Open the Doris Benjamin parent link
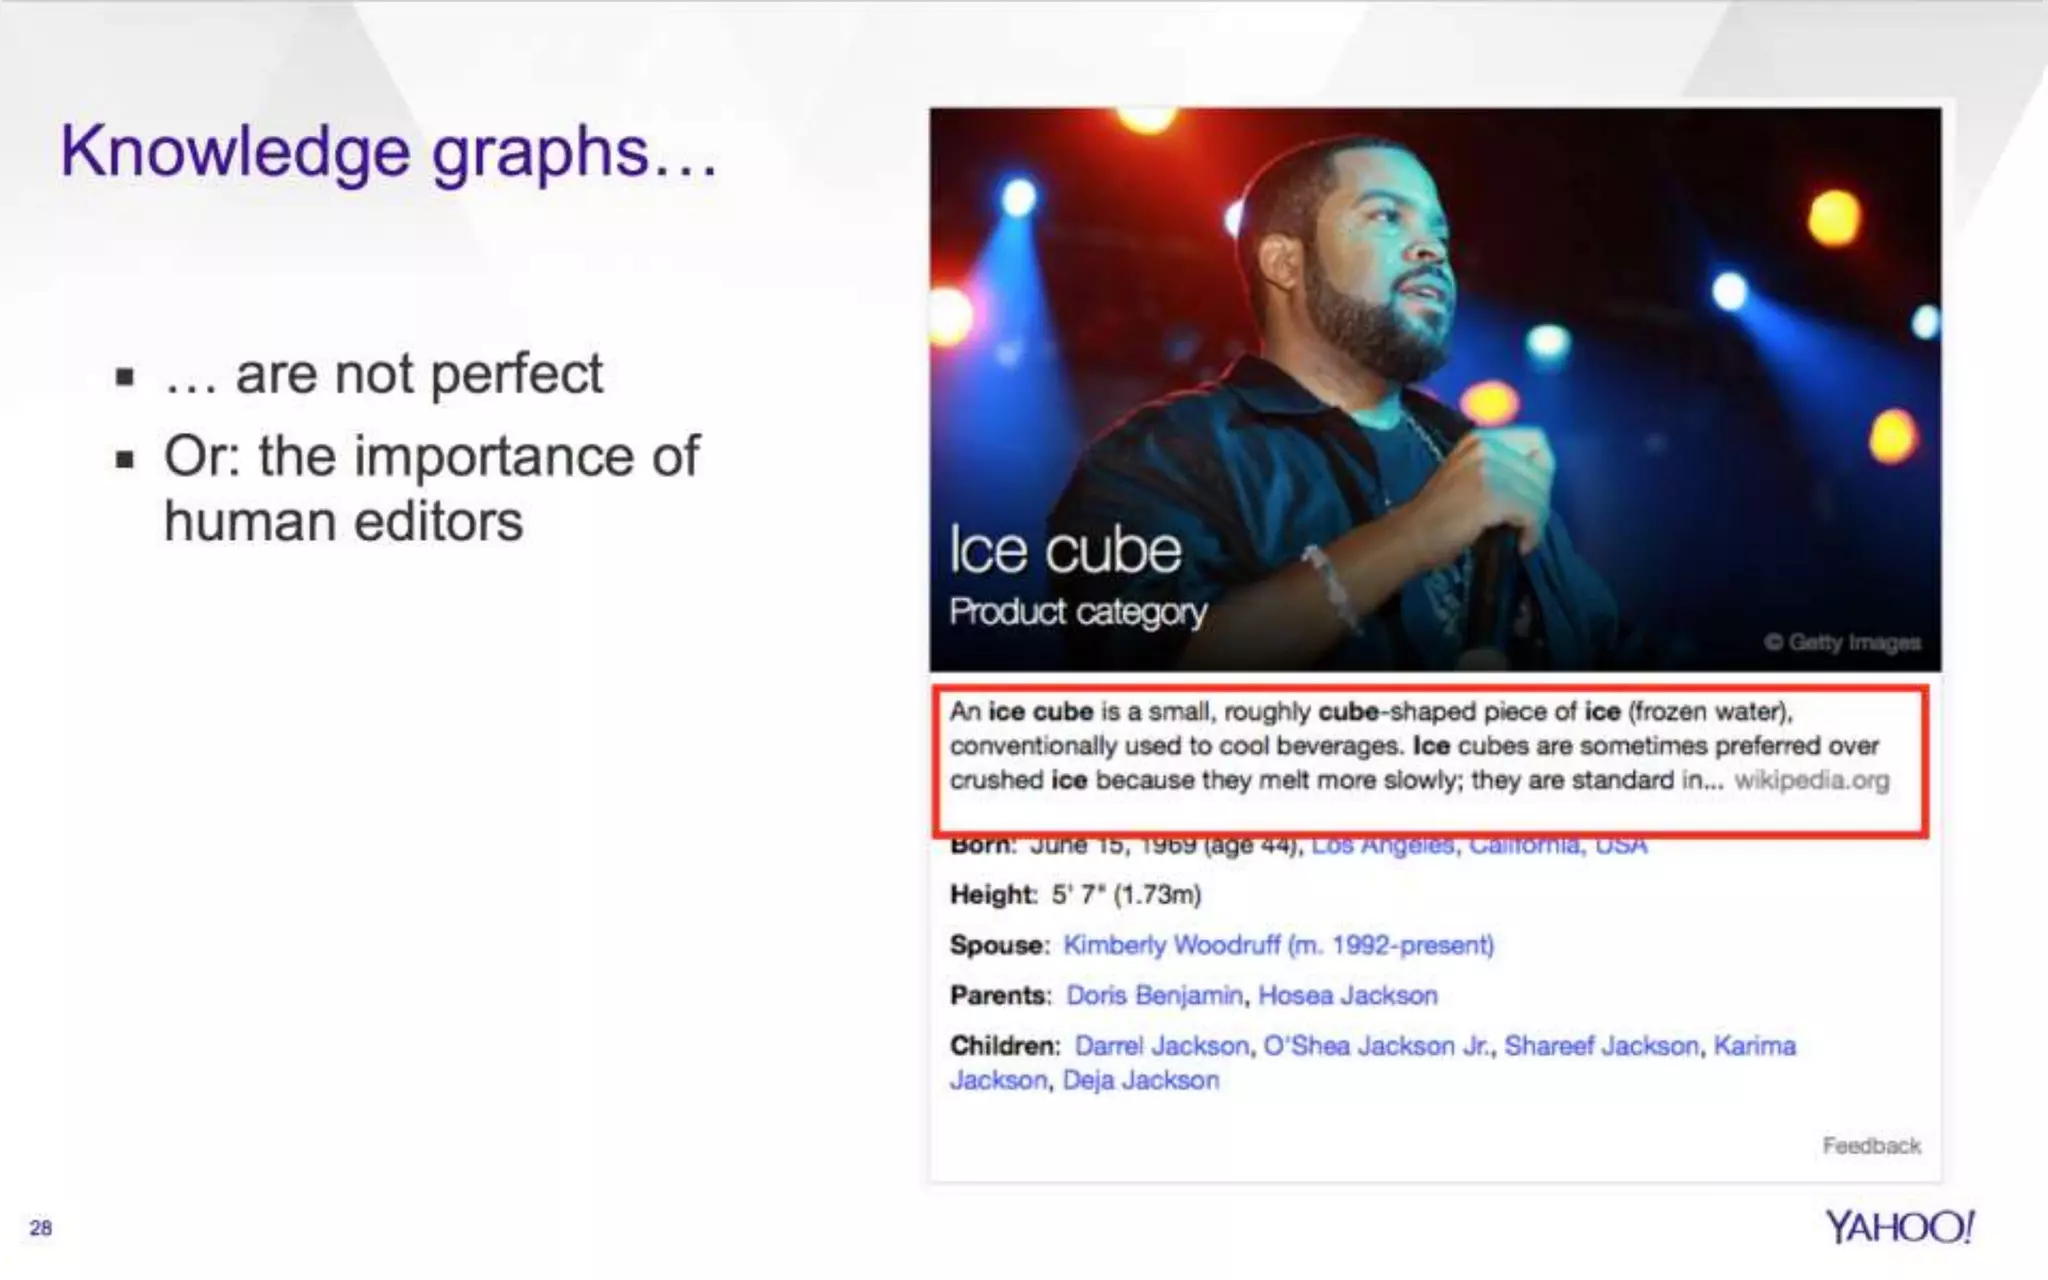Screen dimensions: 2048x1280 click(1154, 995)
